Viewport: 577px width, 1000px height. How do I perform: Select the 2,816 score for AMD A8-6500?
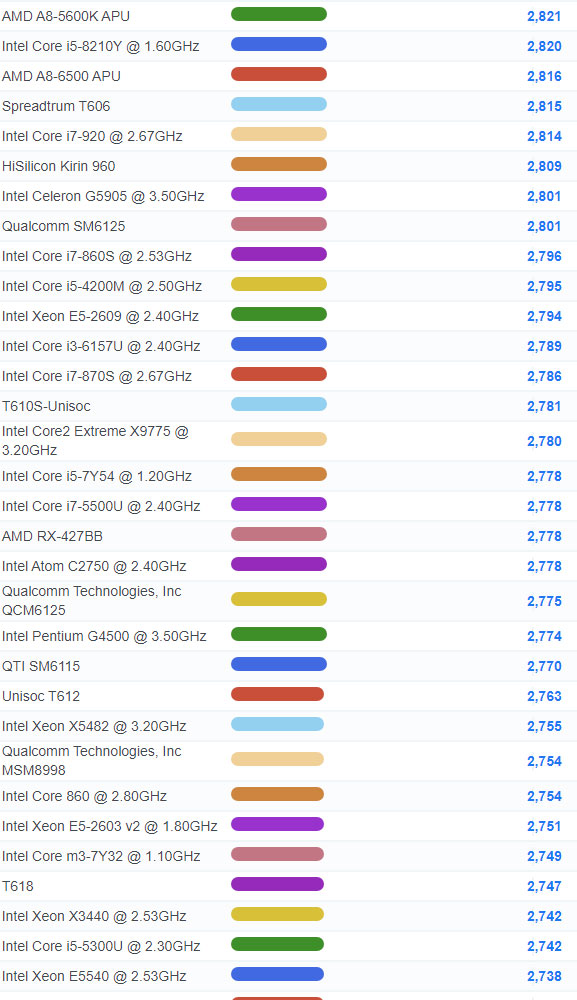(544, 76)
